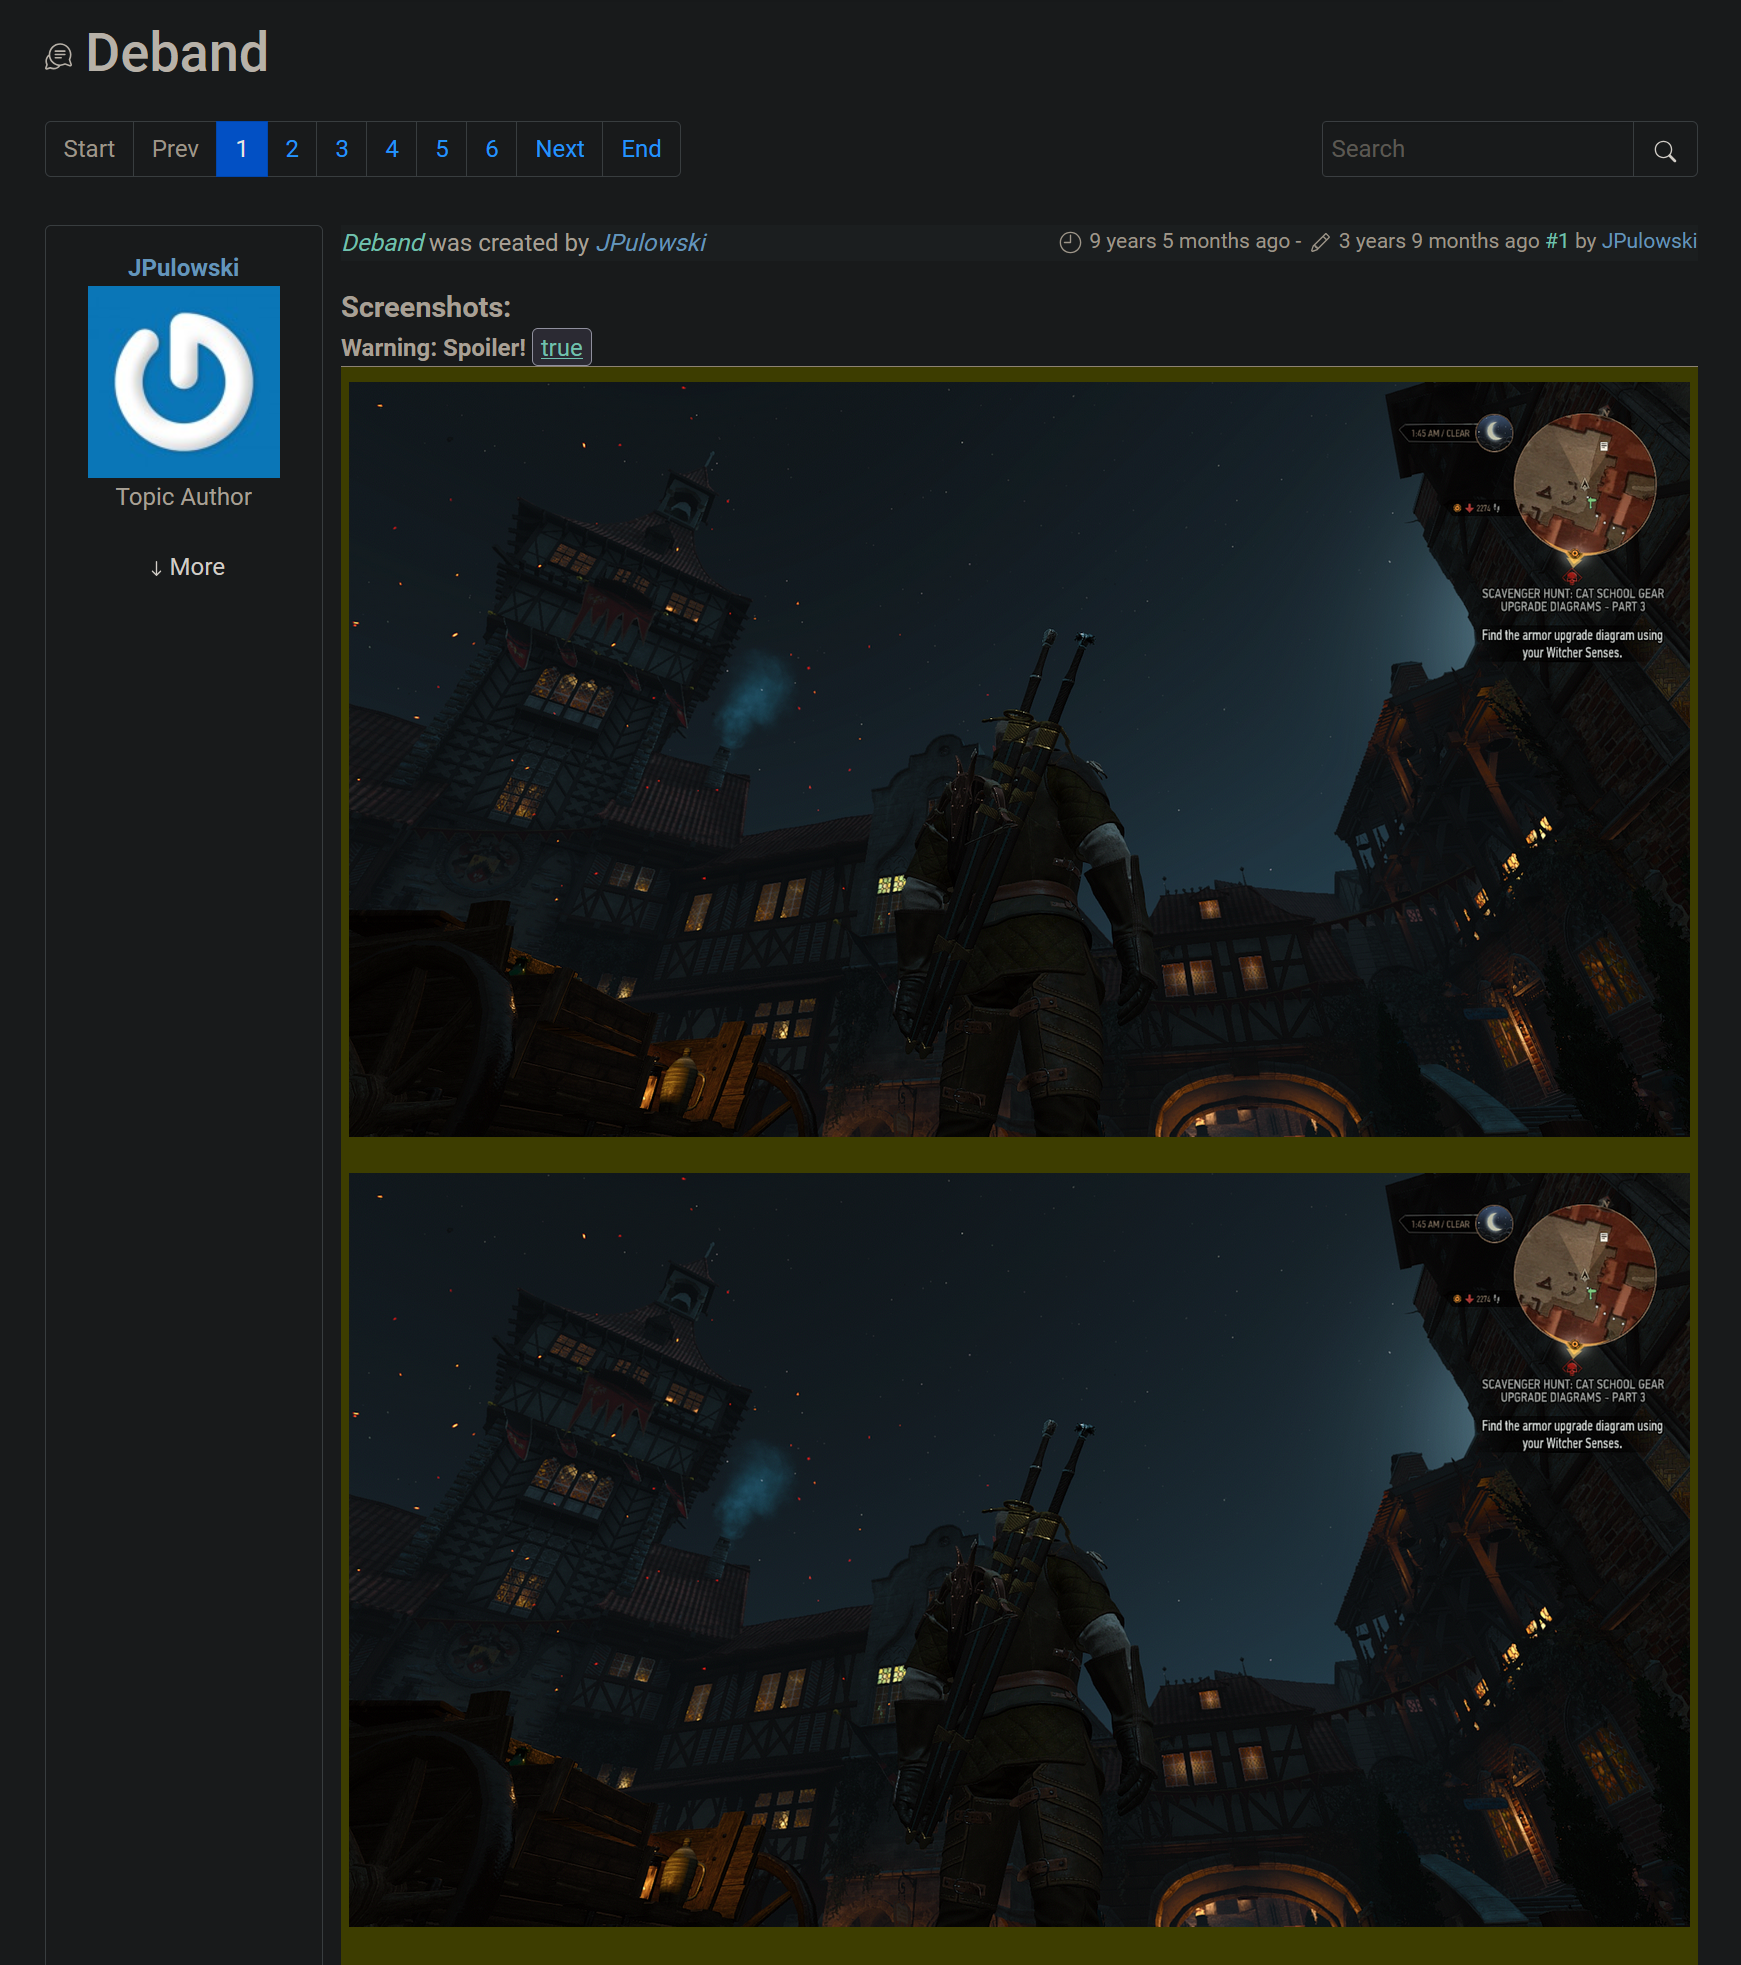1741x1965 pixels.
Task: Click the JPulowski link at the top right of the post
Action: point(1648,241)
